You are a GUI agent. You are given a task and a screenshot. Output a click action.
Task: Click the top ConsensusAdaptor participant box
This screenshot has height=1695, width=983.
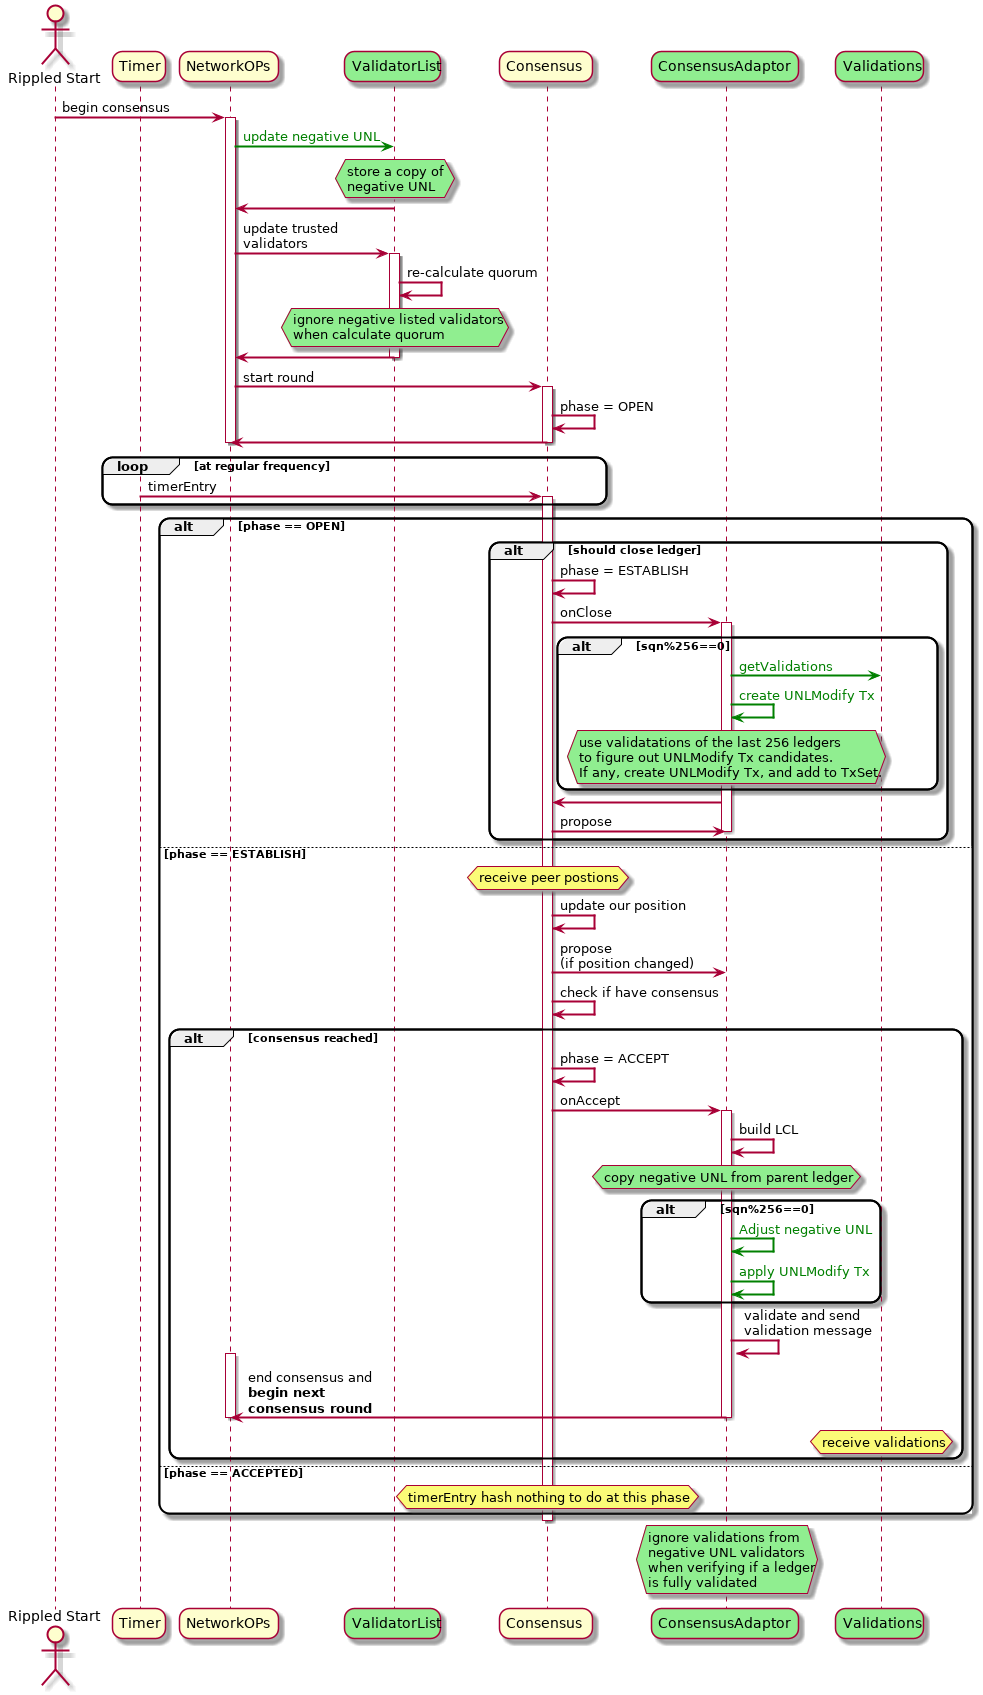(724, 67)
